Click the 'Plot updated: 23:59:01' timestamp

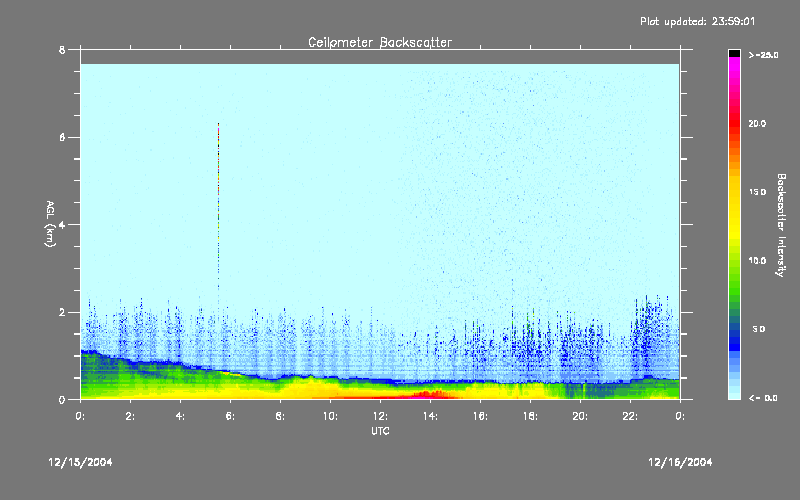[x=697, y=21]
